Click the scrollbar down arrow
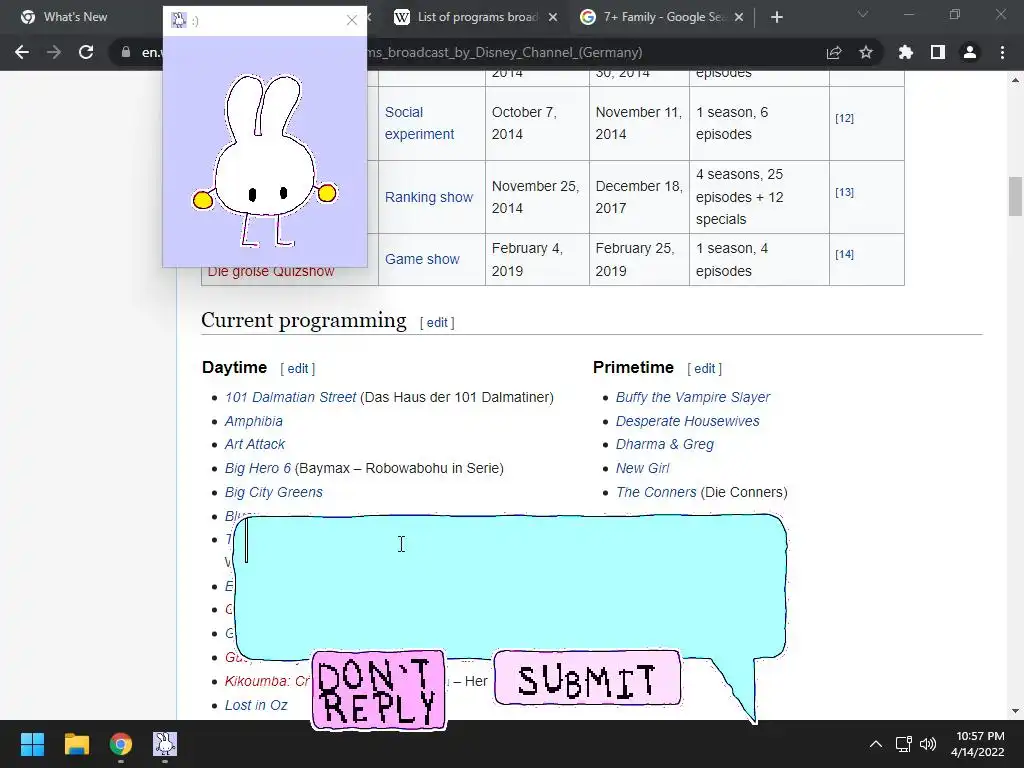This screenshot has height=768, width=1024. point(1015,711)
